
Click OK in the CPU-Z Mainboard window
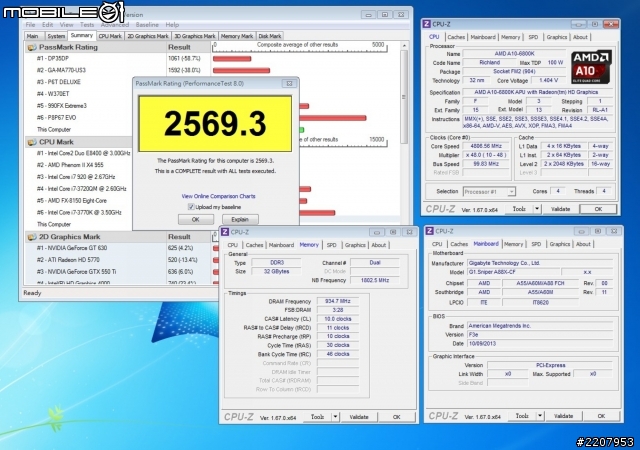(x=601, y=416)
